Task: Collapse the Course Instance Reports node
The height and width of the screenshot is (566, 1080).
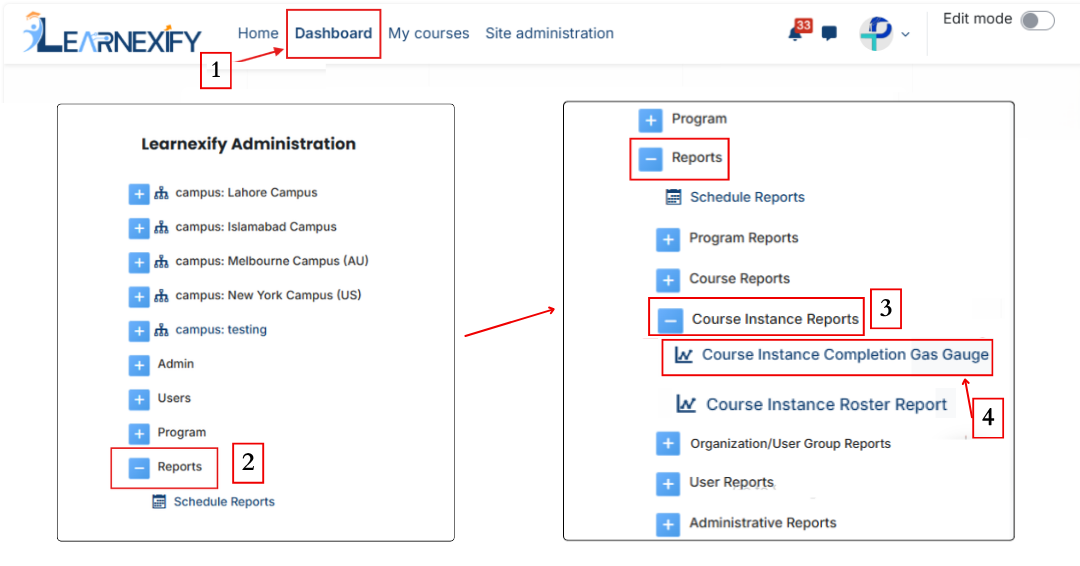Action: click(670, 320)
